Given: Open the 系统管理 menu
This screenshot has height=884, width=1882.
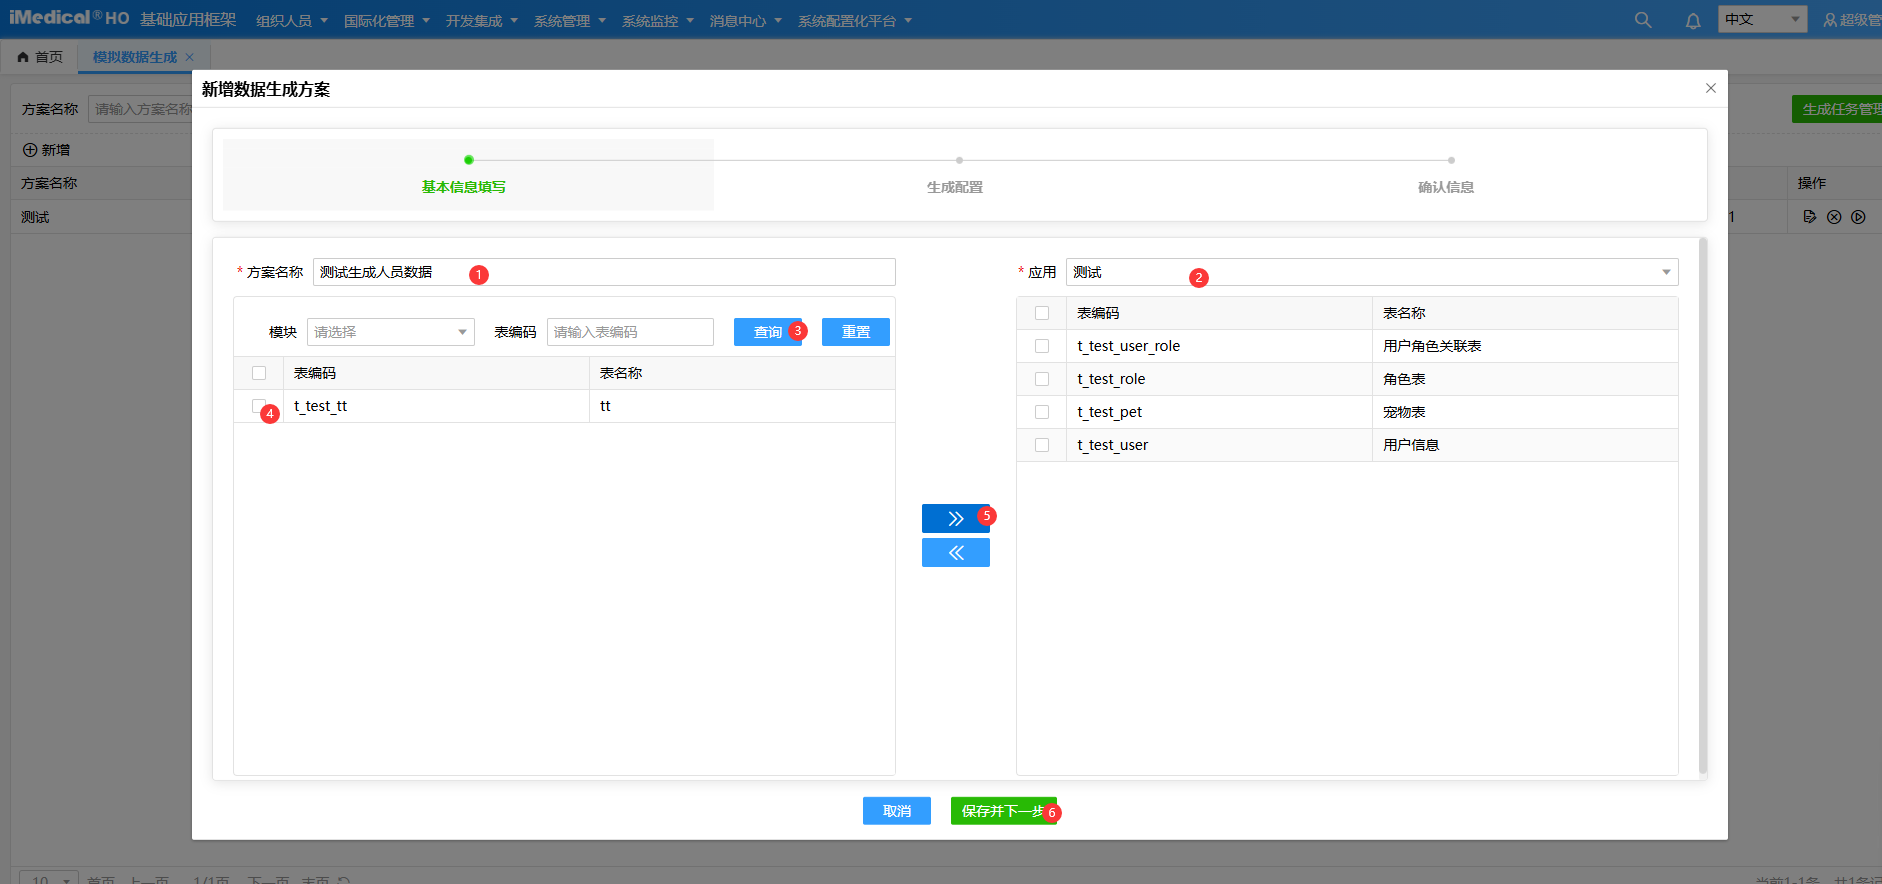Looking at the screenshot, I should [x=569, y=21].
